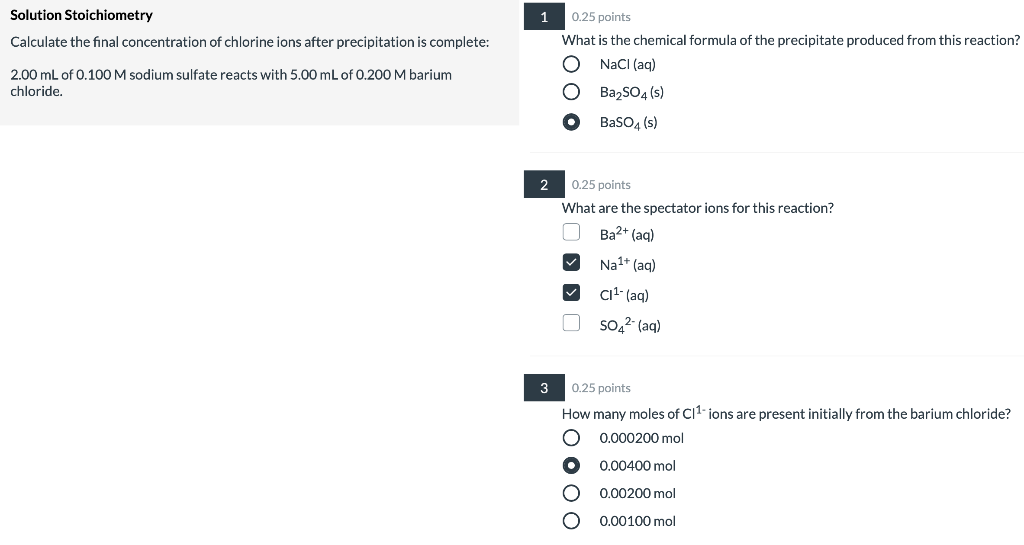Click the final concentration instruction text
This screenshot has height=545, width=1024.
pyautogui.click(x=249, y=42)
